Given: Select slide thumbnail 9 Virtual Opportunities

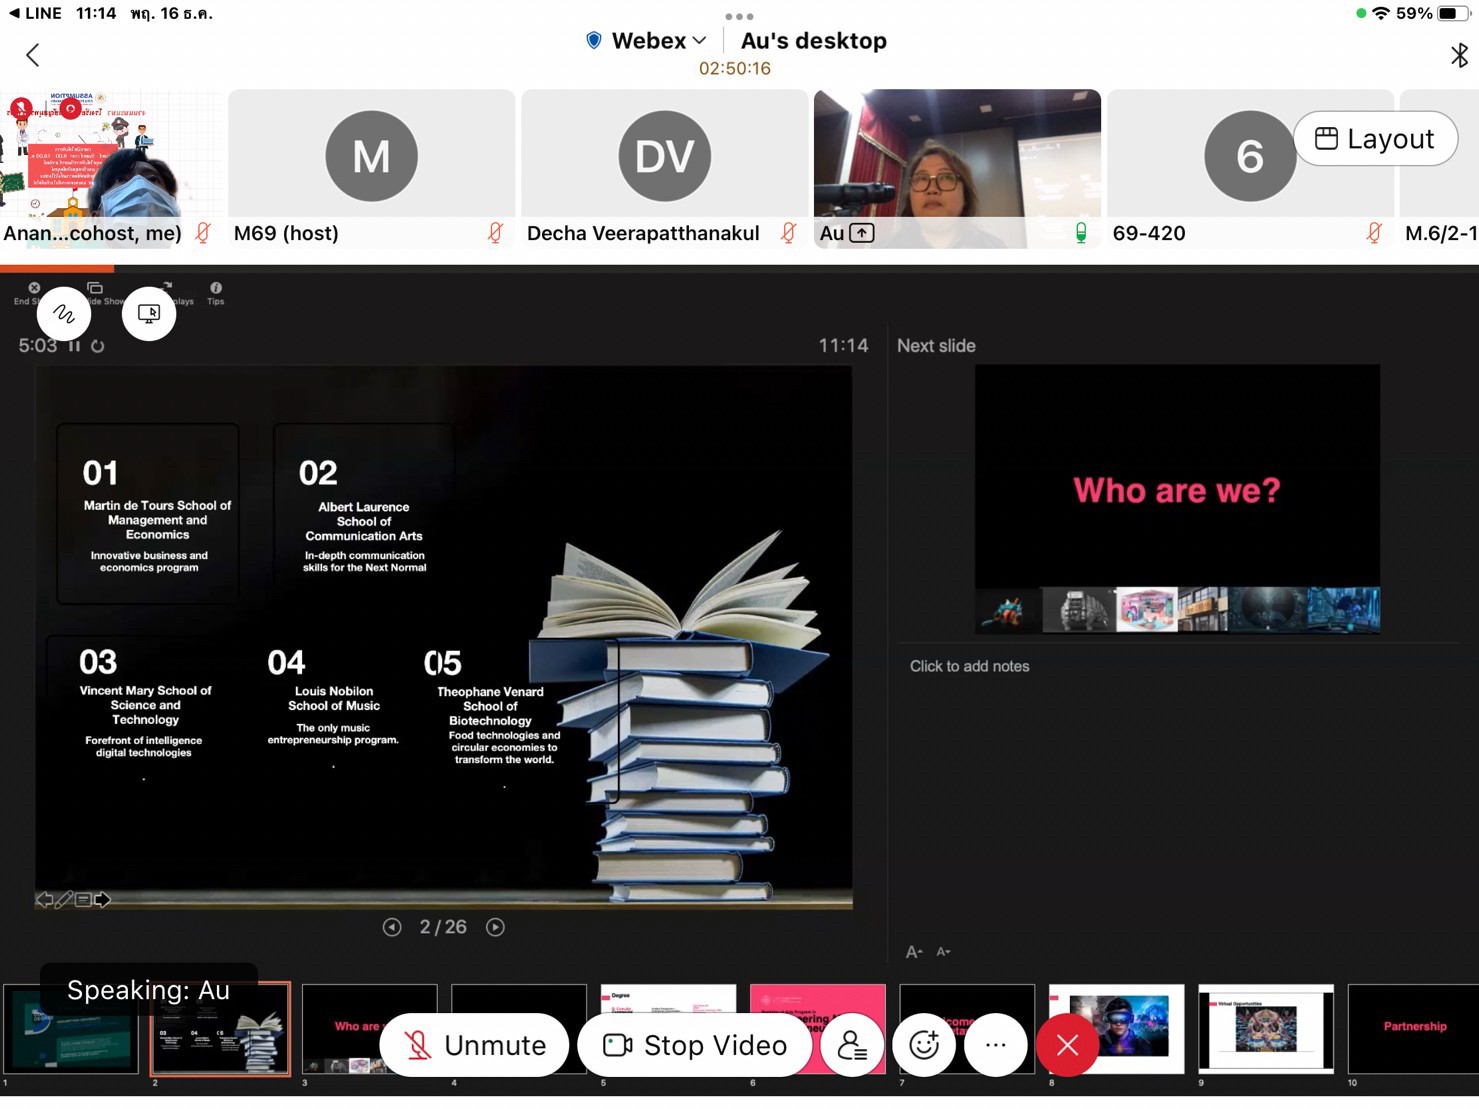Looking at the screenshot, I should coord(1266,1029).
